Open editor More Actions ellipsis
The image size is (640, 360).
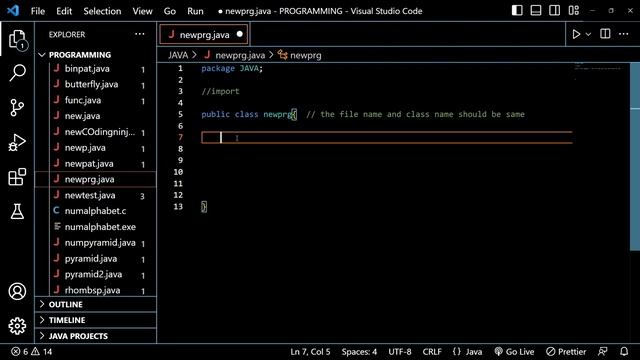pos(623,34)
